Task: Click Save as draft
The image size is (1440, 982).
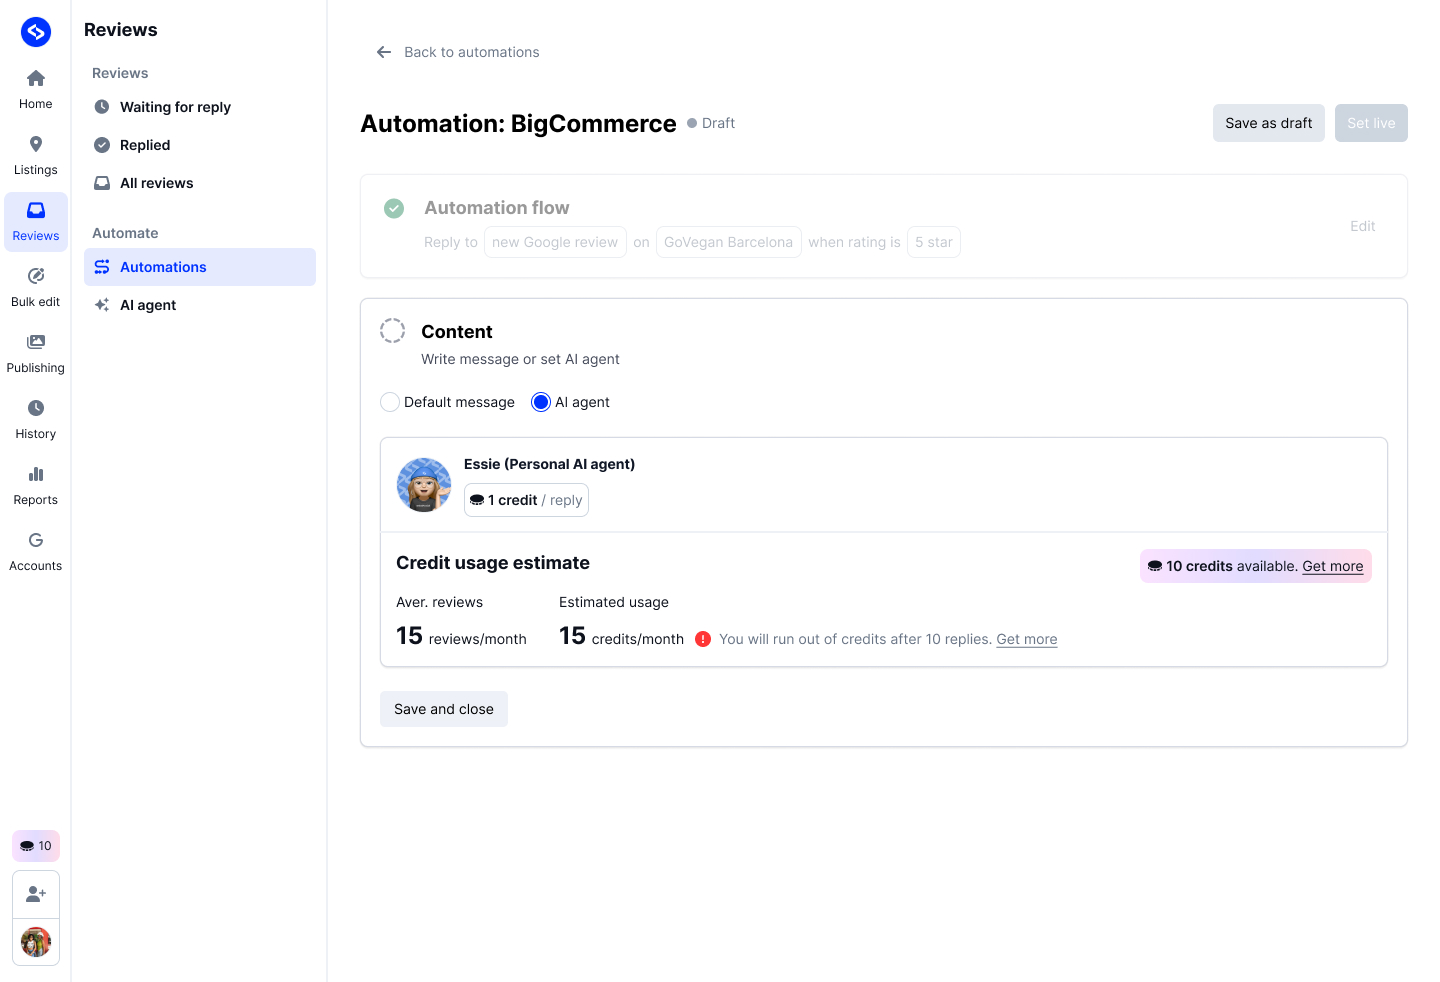Action: click(x=1269, y=123)
